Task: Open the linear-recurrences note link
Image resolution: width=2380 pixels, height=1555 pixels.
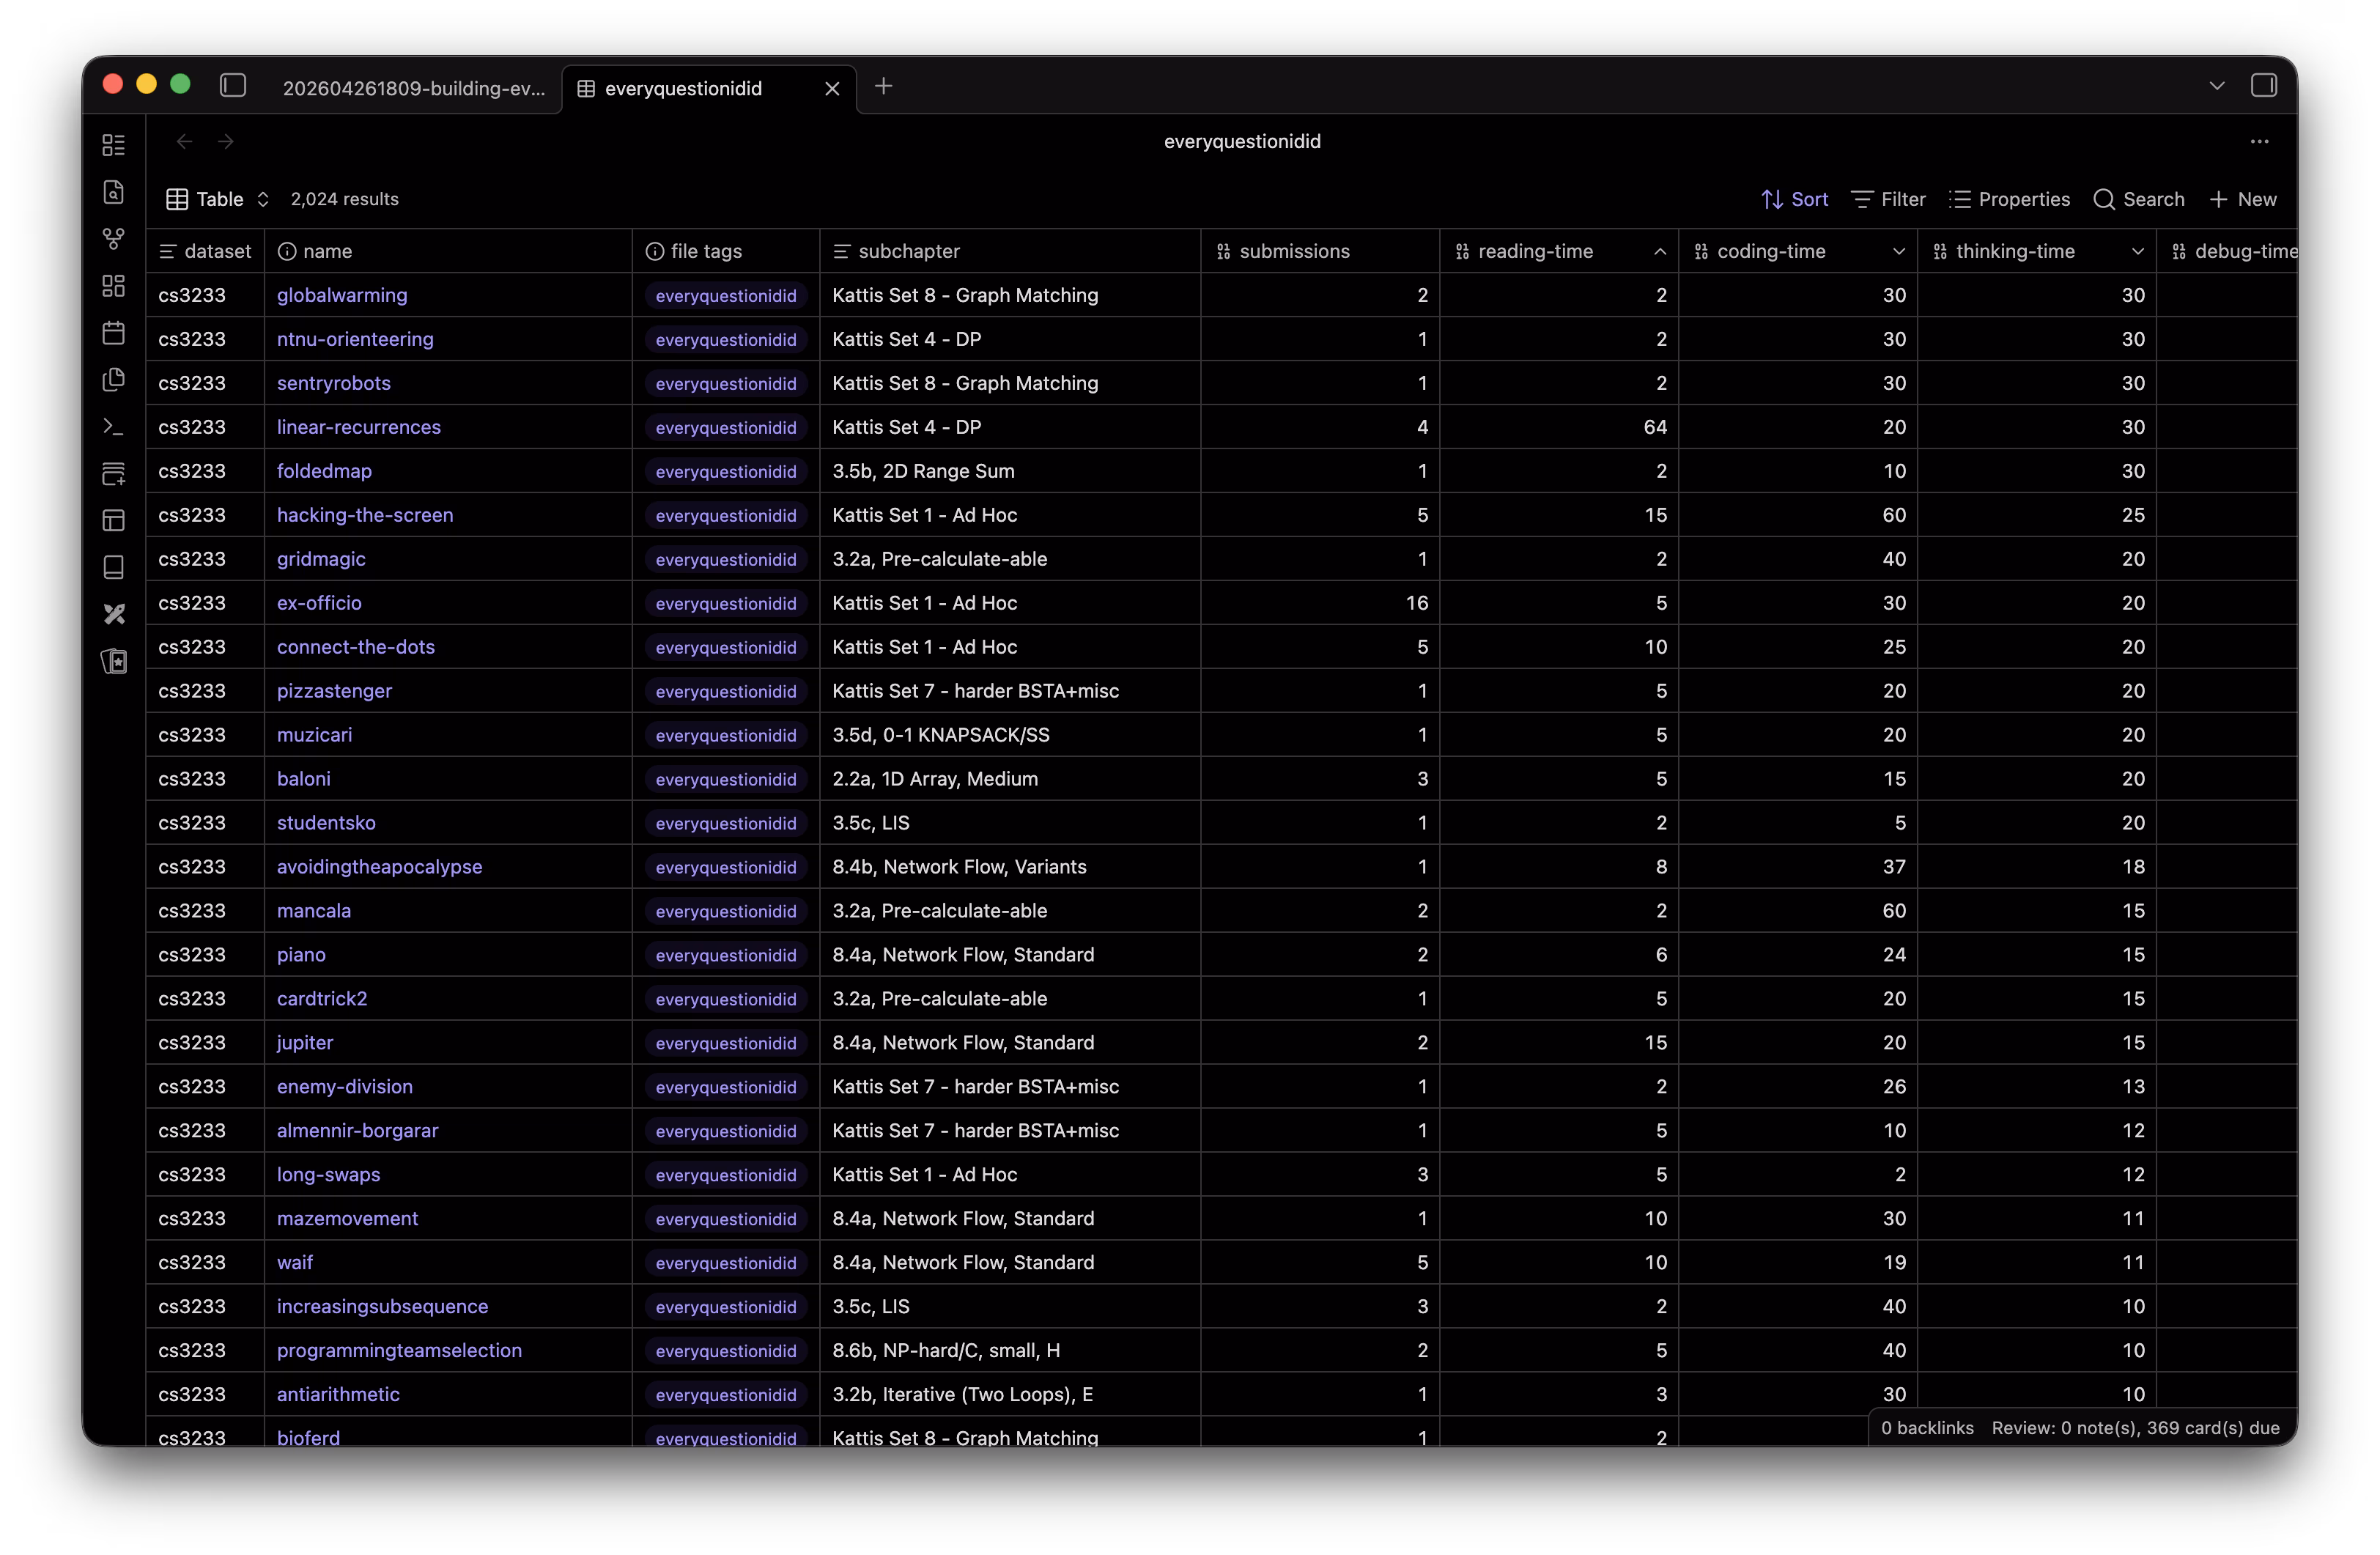Action: coord(358,427)
